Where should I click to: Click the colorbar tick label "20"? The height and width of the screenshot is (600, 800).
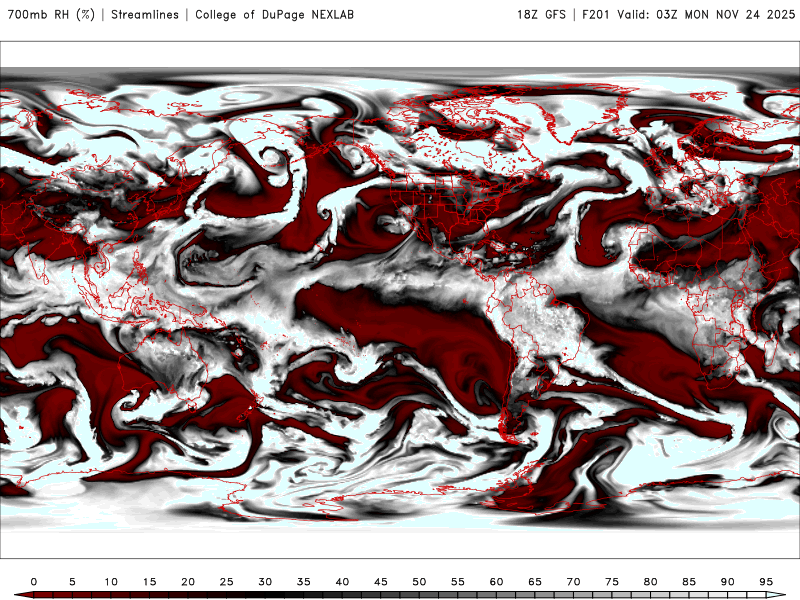[x=188, y=582]
